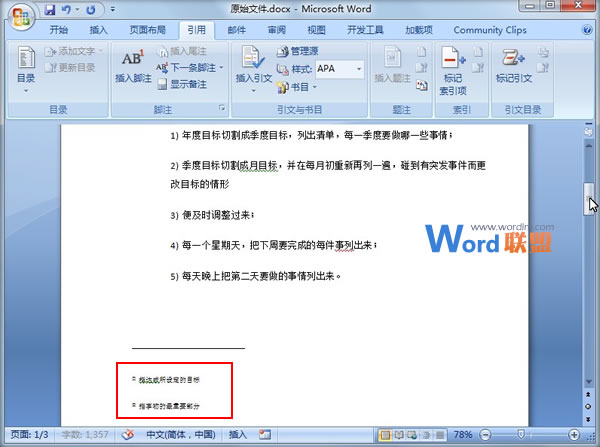600x447 pixels.
Task: Select the 引用 tab
Action: point(197,30)
